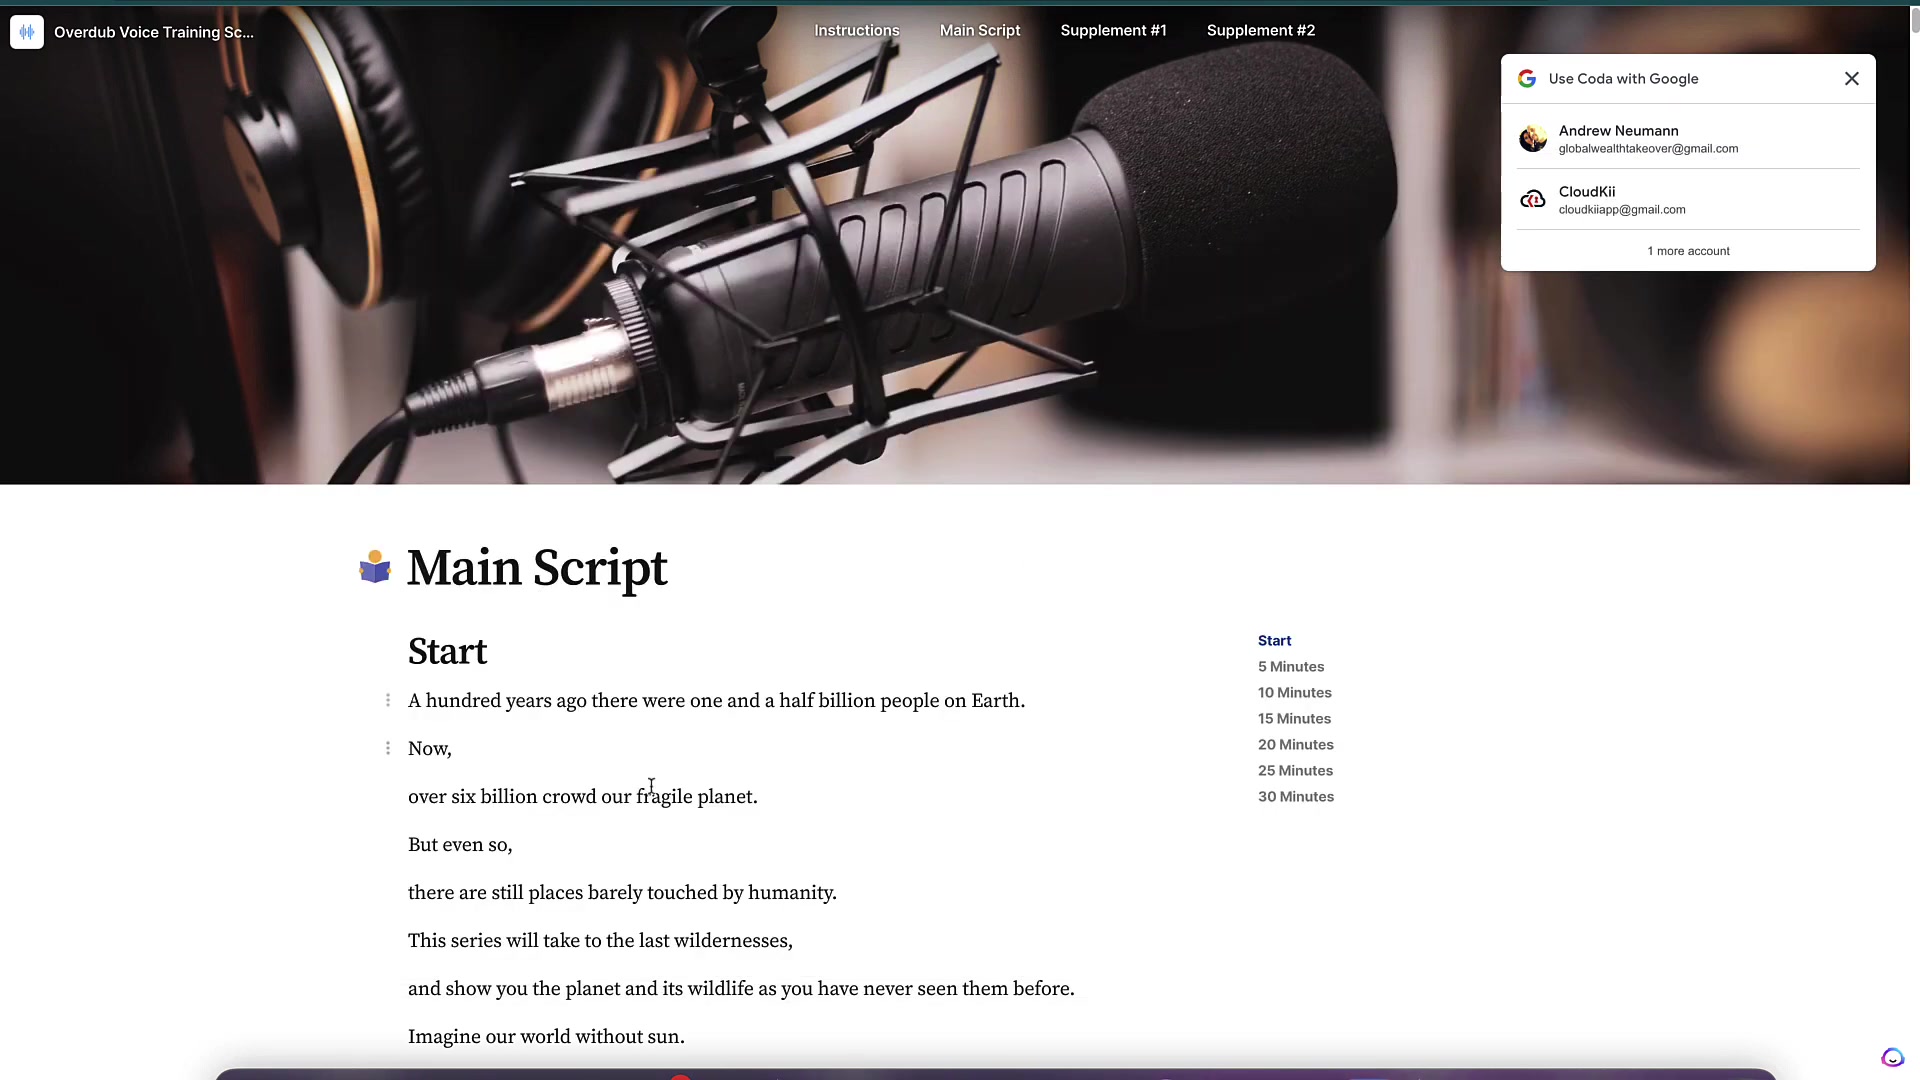Click the Start heading in the script

pos(447,652)
